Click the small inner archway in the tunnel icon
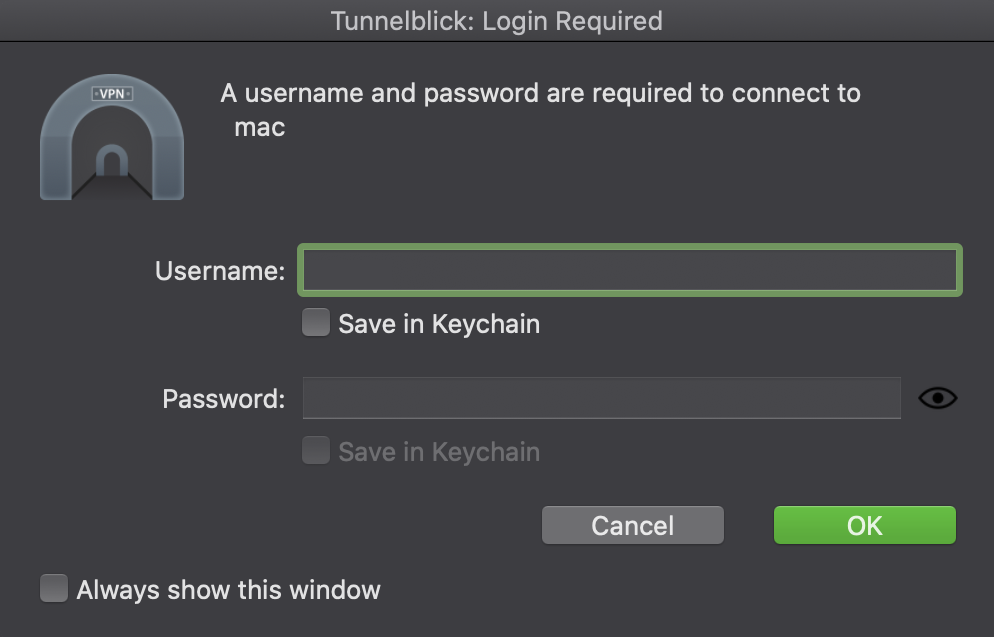 pyautogui.click(x=112, y=161)
